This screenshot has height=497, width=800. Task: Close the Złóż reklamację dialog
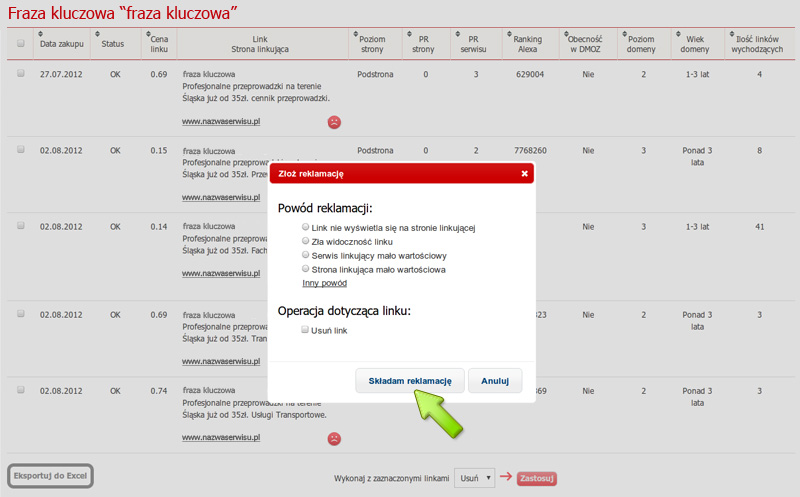click(x=524, y=173)
